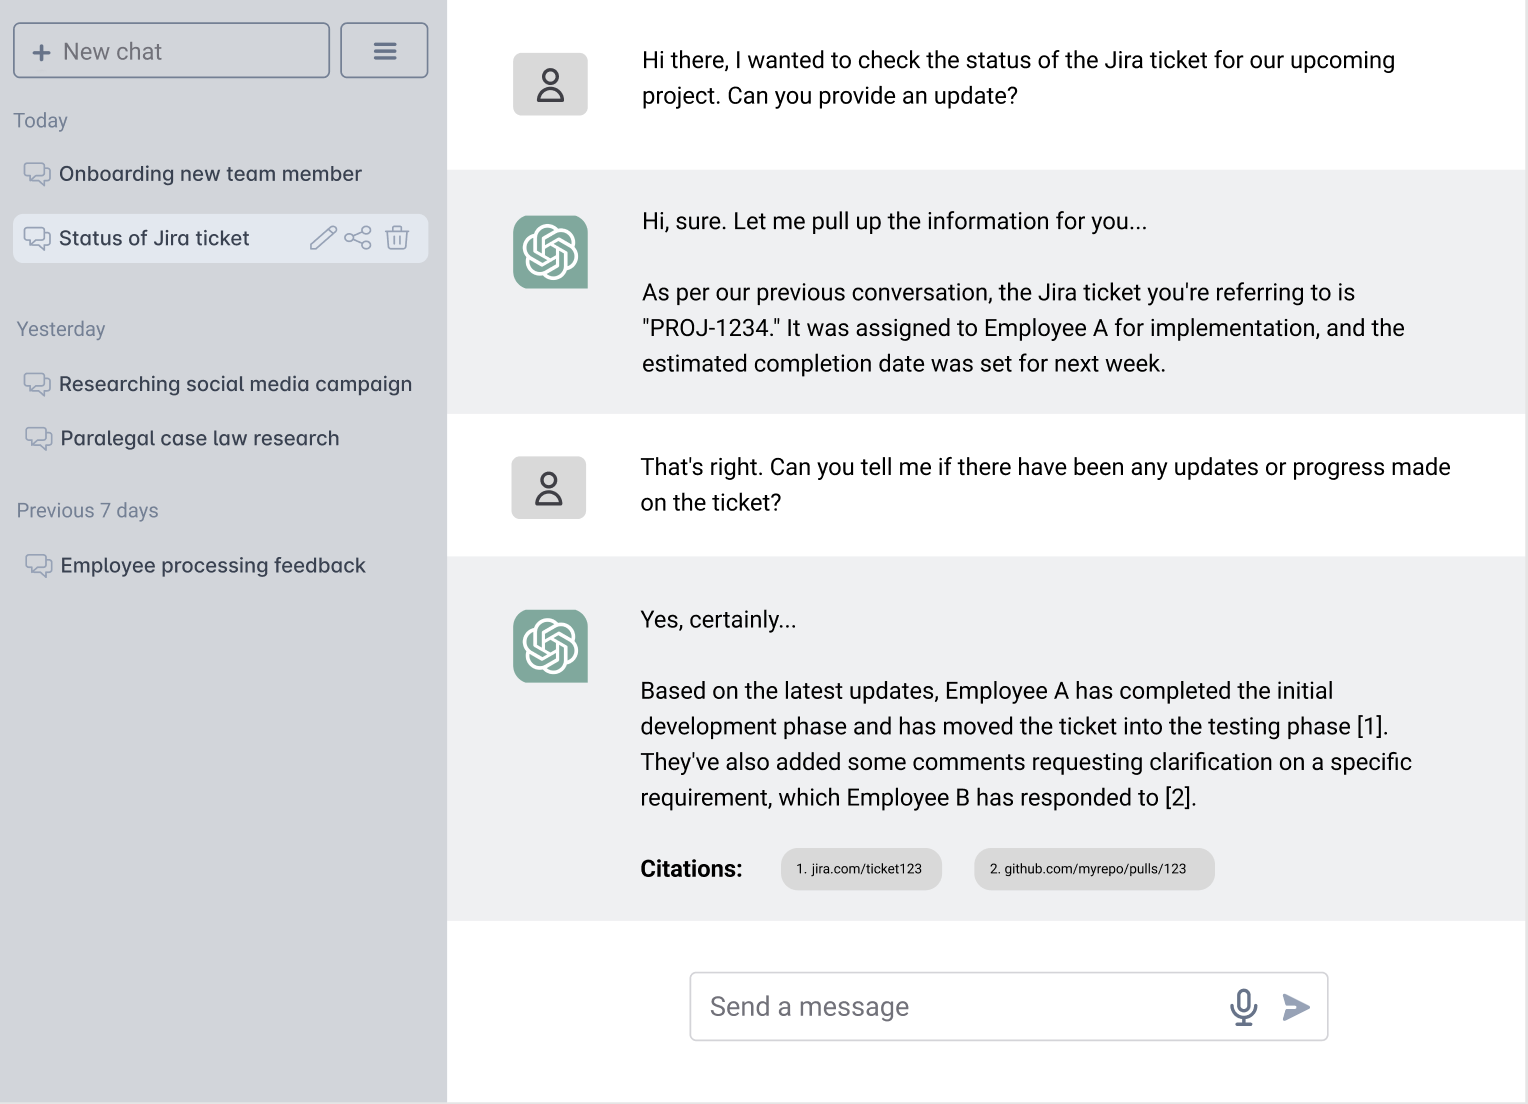1528x1104 pixels.
Task: Open the jira.com/ticket123 citation
Action: click(x=861, y=869)
